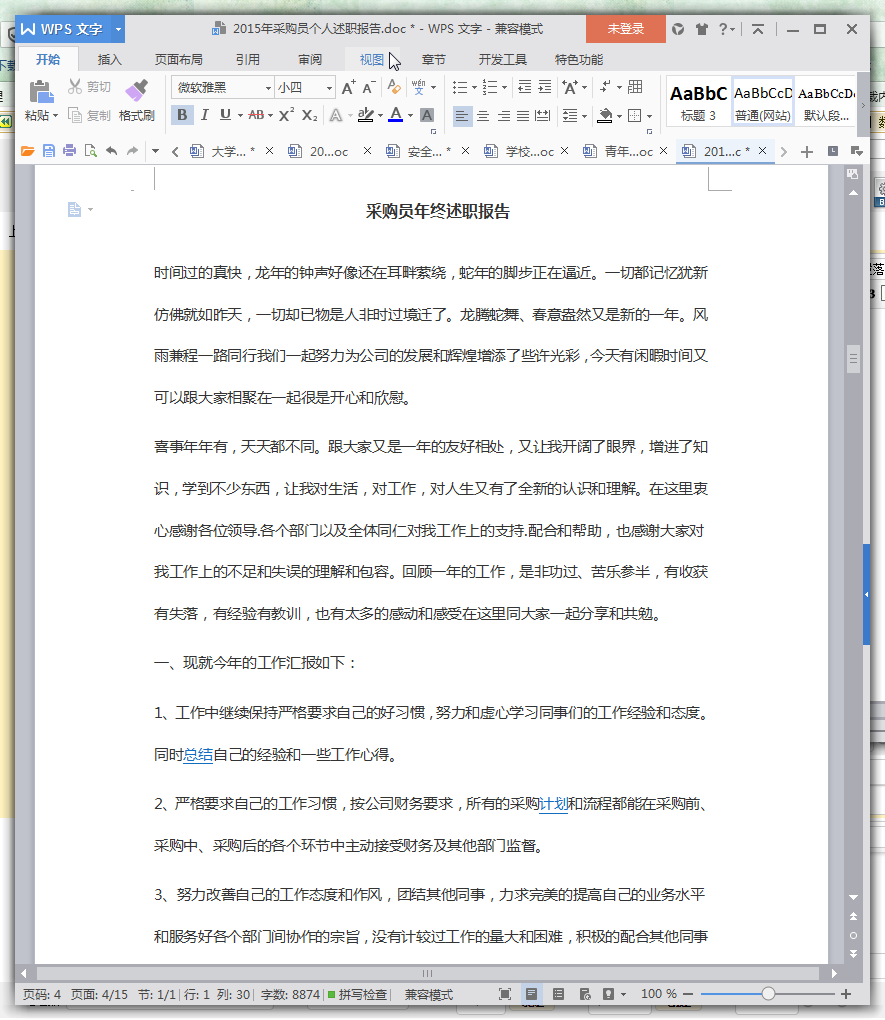
Task: Increase font size with the A+ icon
Action: pyautogui.click(x=349, y=87)
